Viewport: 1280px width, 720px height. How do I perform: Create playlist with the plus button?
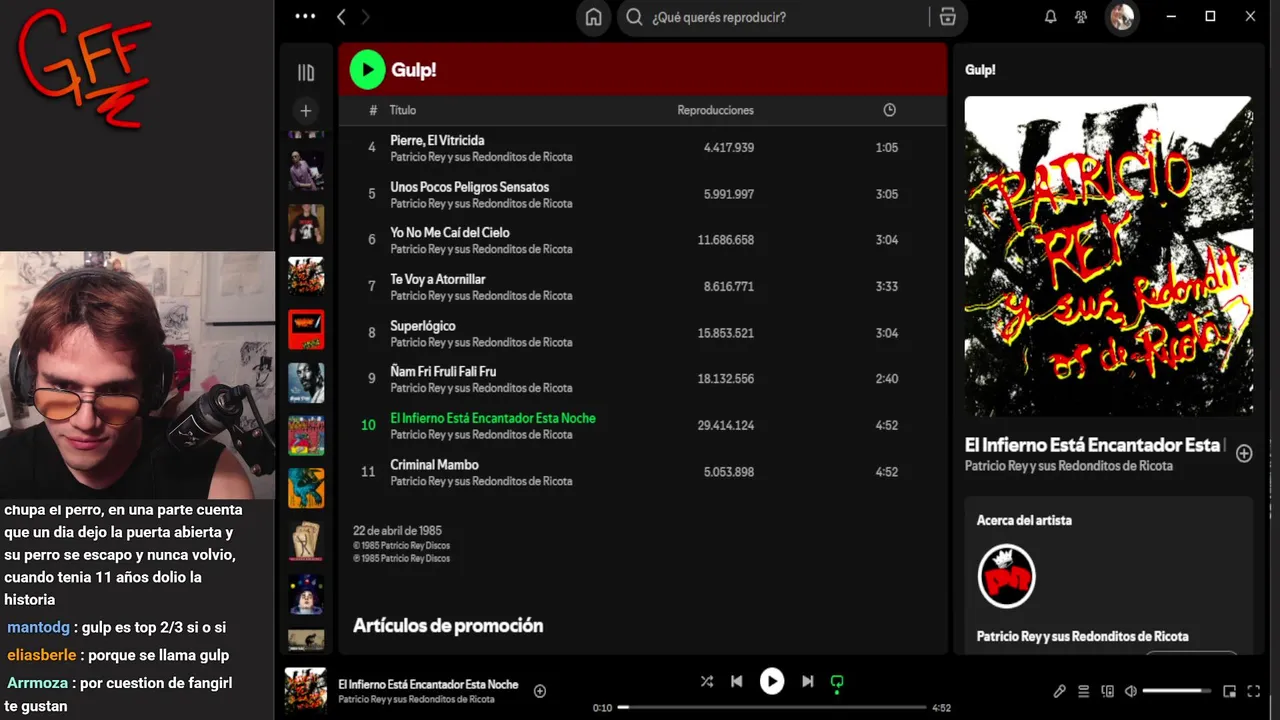tap(306, 111)
